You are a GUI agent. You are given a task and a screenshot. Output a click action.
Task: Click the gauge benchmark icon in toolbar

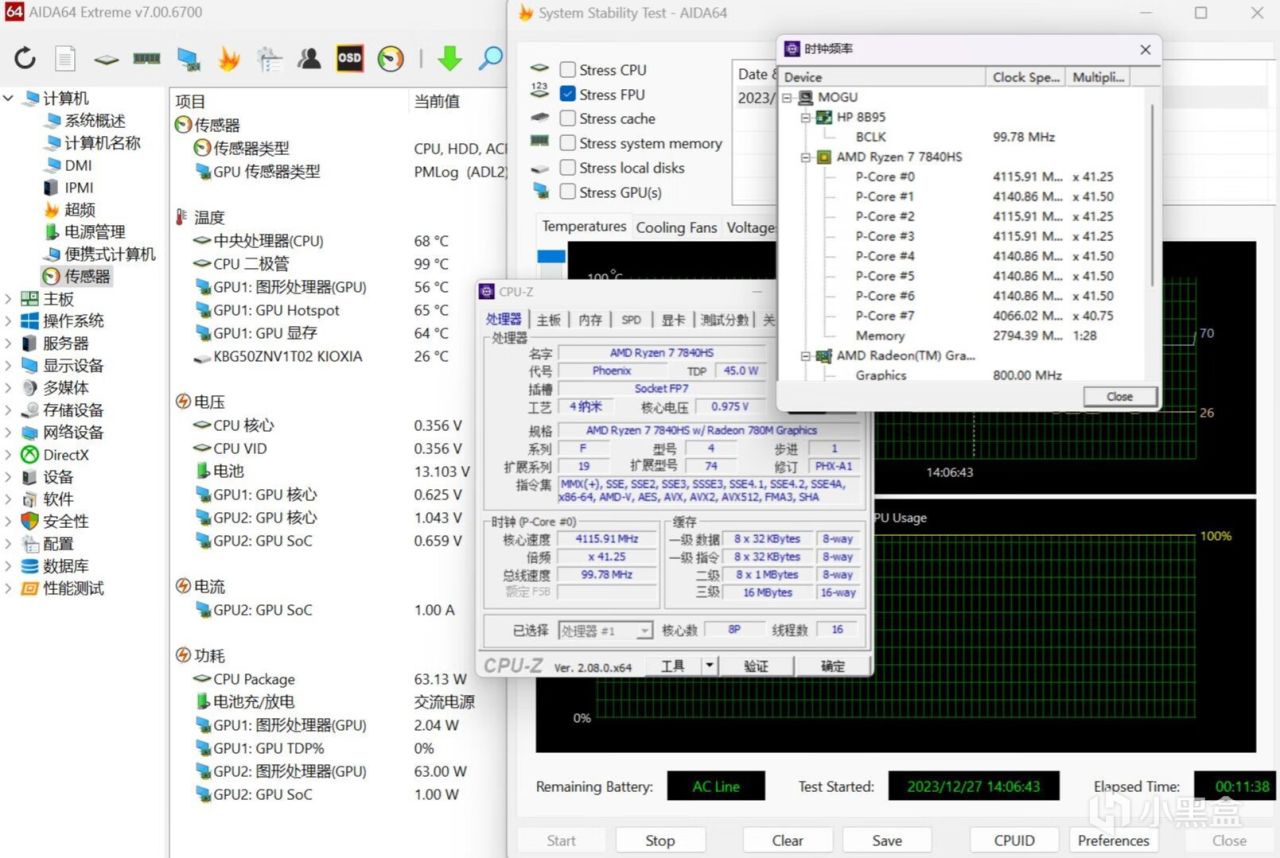(391, 58)
